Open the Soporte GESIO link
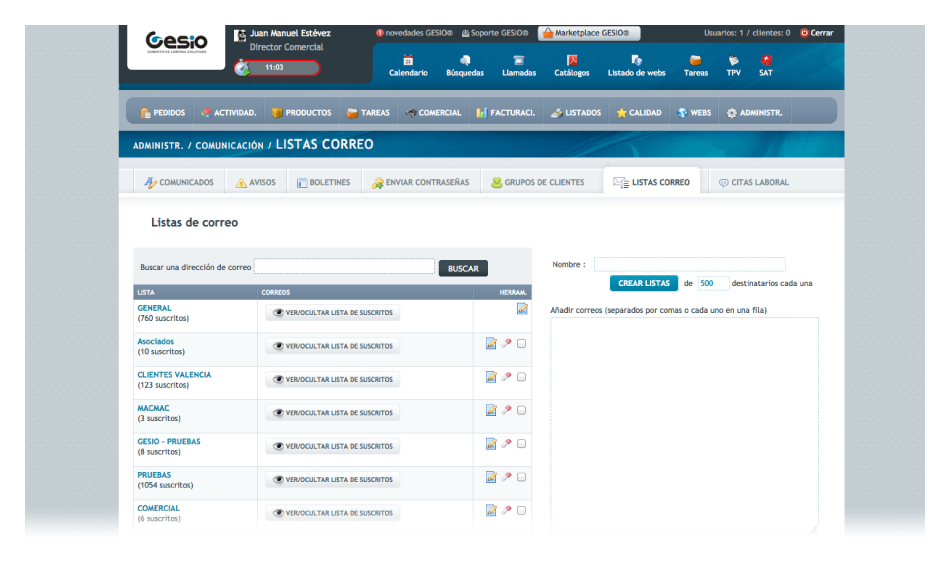Image resolution: width=950 pixels, height=562 pixels. [495, 33]
